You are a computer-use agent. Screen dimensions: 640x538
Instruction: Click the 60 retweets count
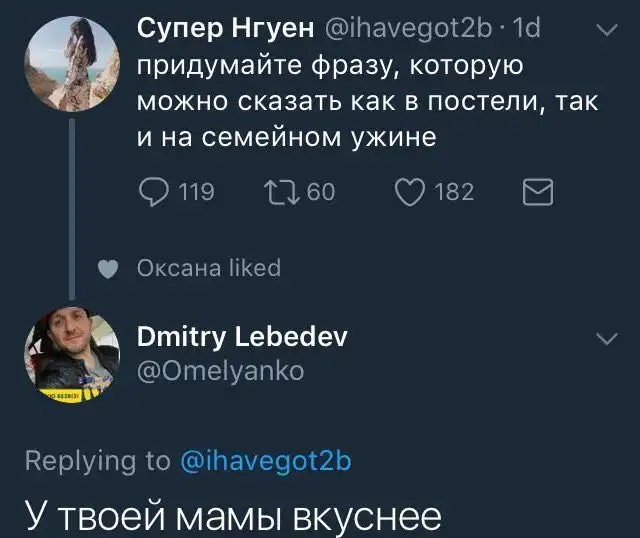320,191
